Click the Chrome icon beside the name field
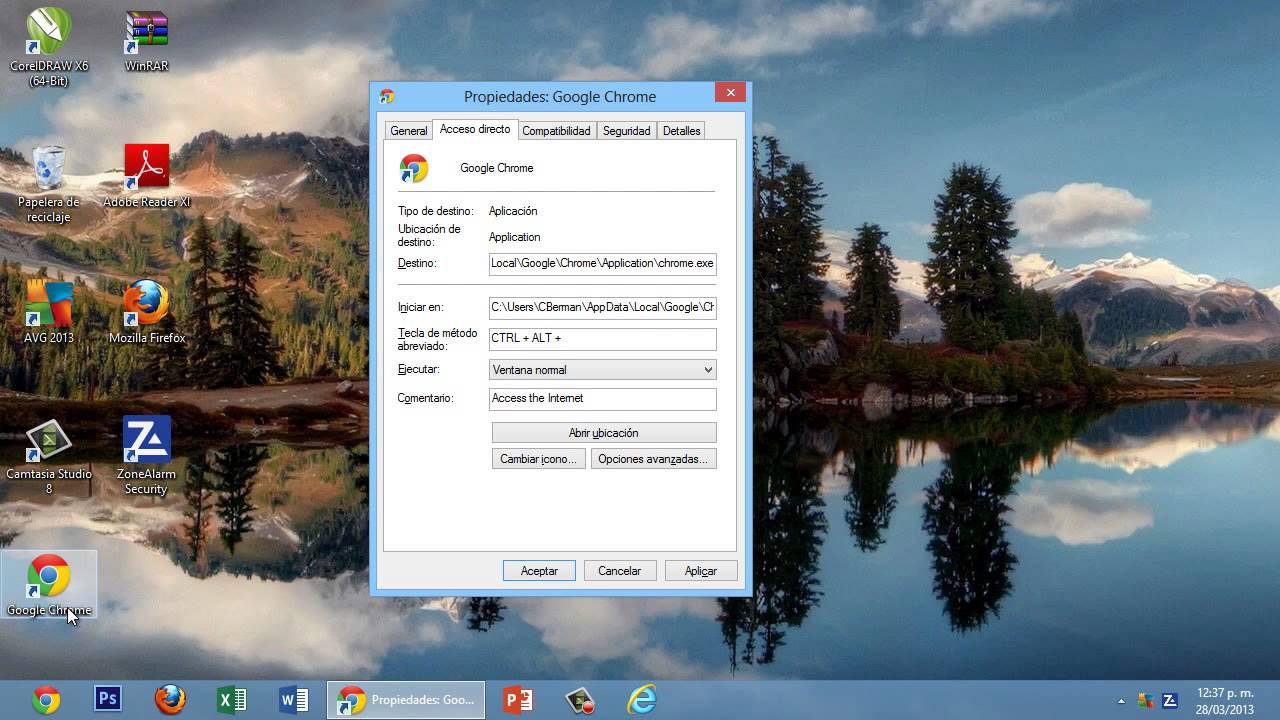Image resolution: width=1280 pixels, height=720 pixels. click(414, 168)
